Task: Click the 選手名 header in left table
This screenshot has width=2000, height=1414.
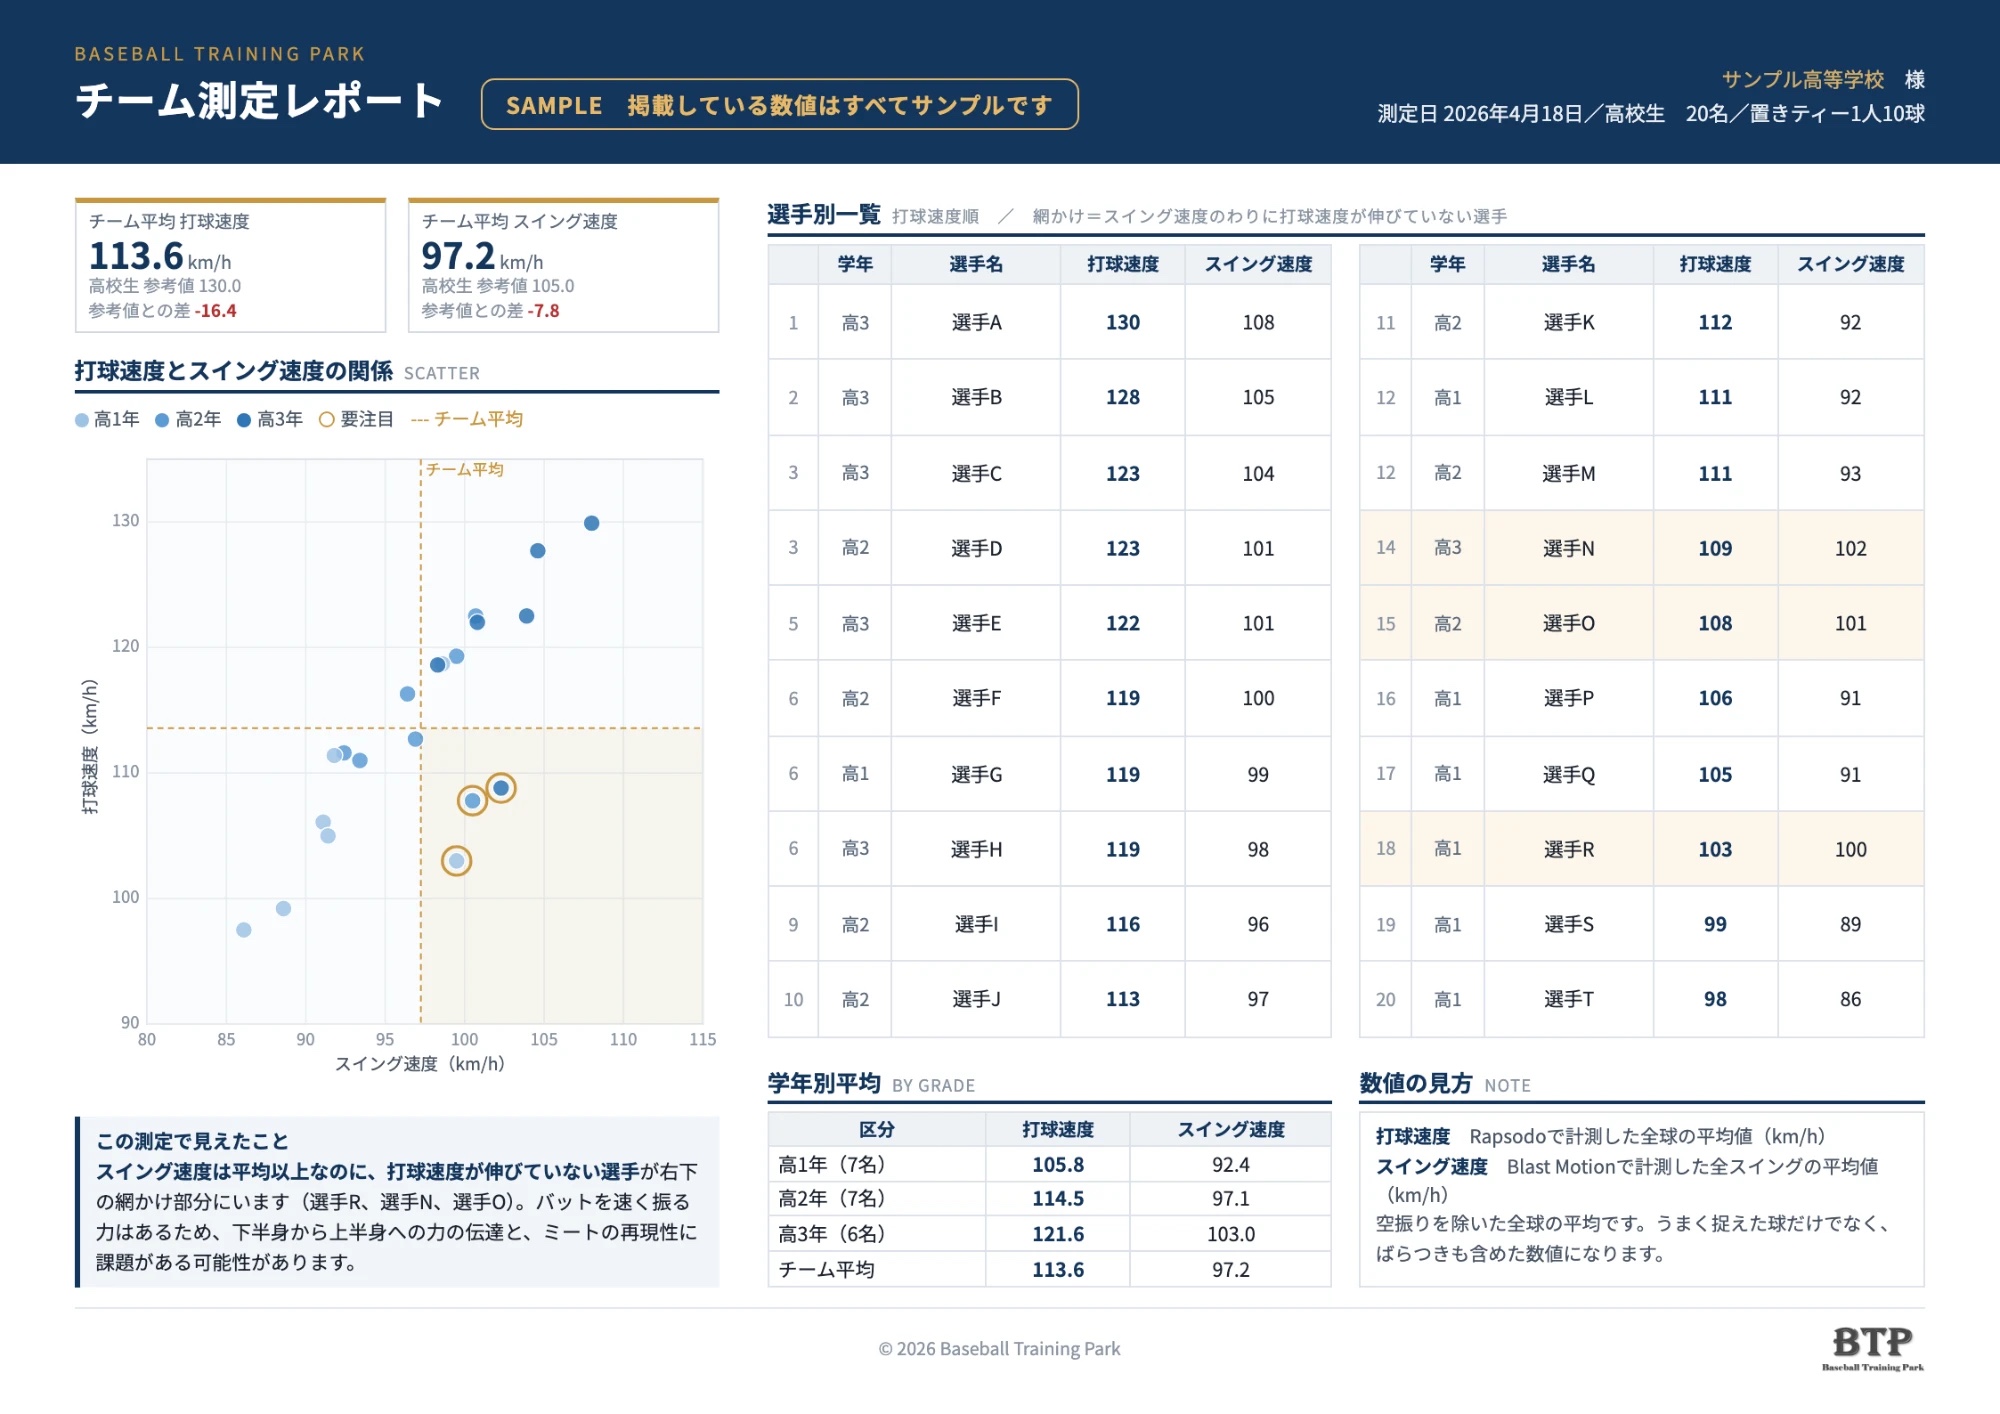Action: tap(975, 264)
